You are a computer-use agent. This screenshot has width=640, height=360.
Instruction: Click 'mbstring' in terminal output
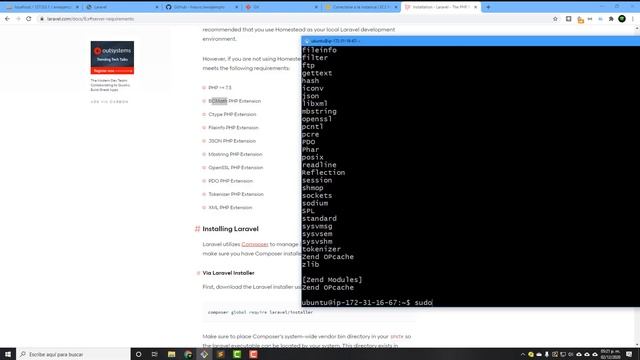[x=319, y=111]
